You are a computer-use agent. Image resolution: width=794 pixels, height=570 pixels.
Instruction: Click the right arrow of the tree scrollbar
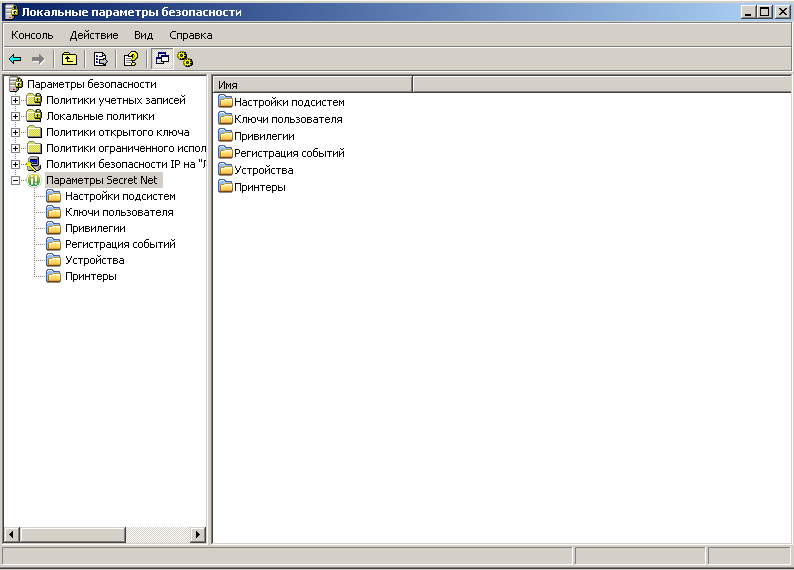[198, 534]
